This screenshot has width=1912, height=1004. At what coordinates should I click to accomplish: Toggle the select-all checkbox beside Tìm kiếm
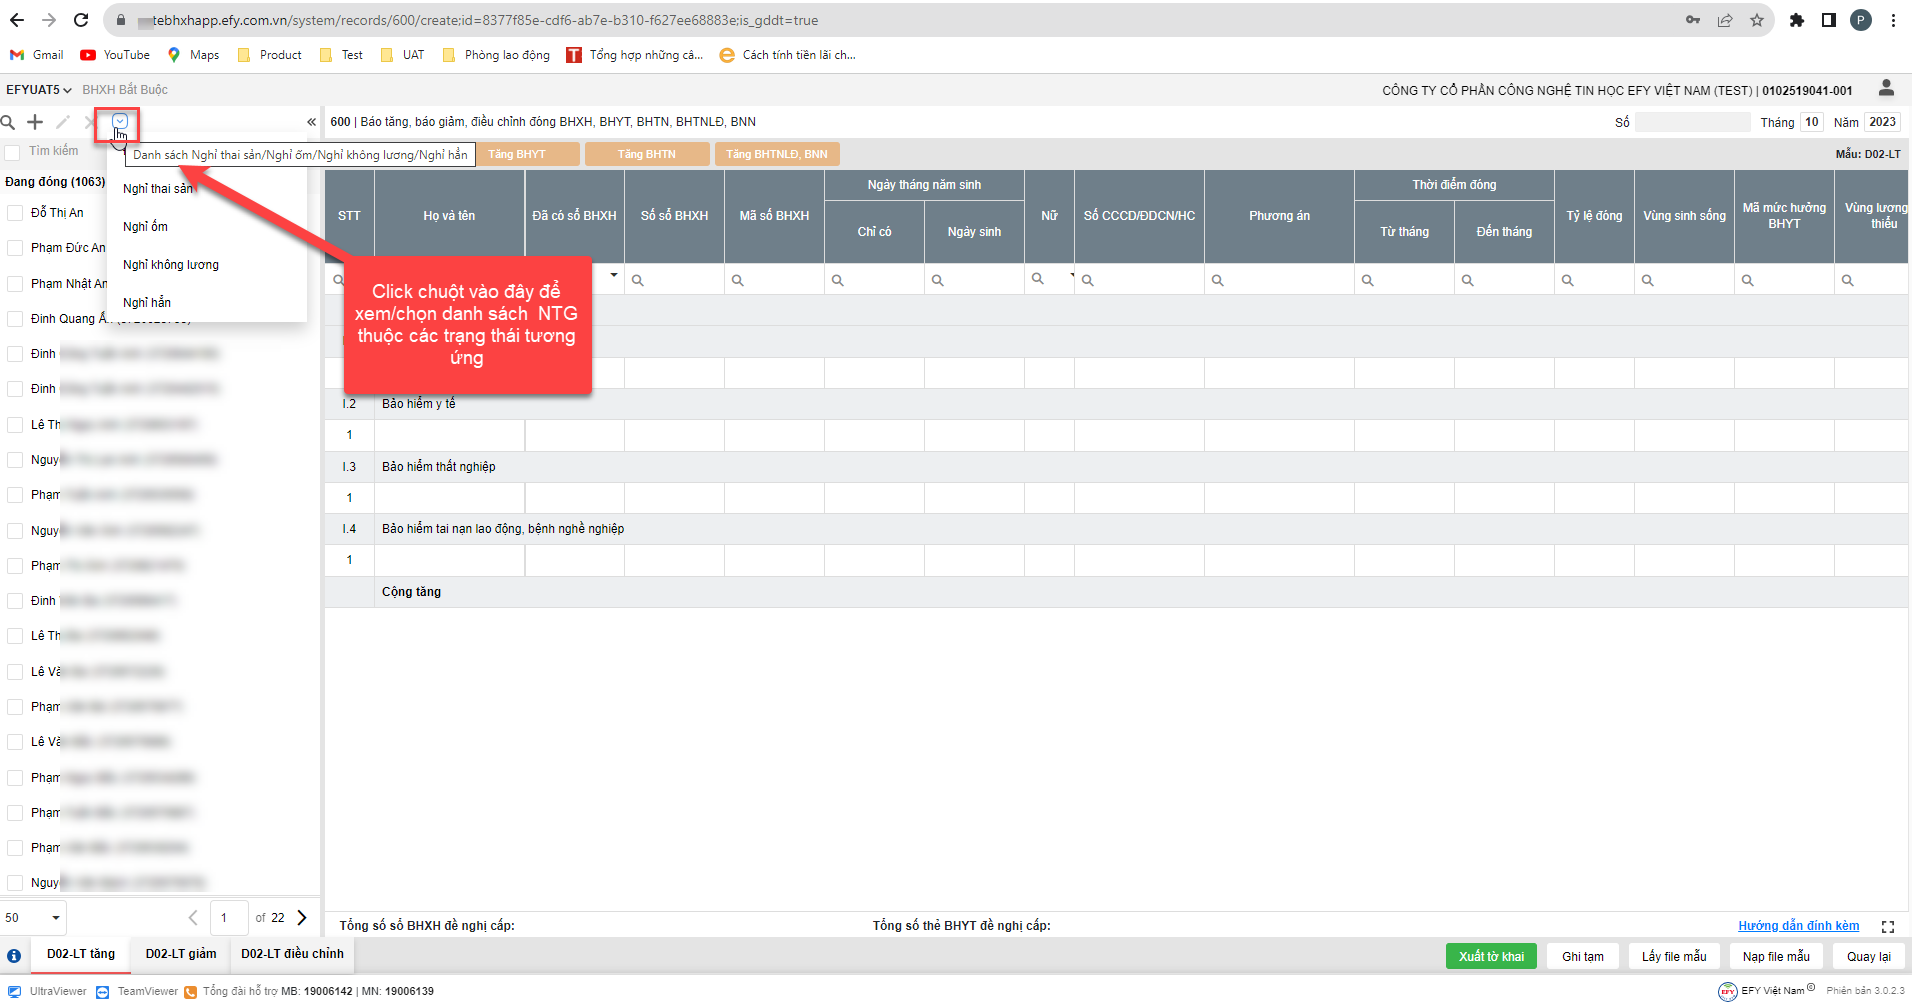tap(13, 152)
